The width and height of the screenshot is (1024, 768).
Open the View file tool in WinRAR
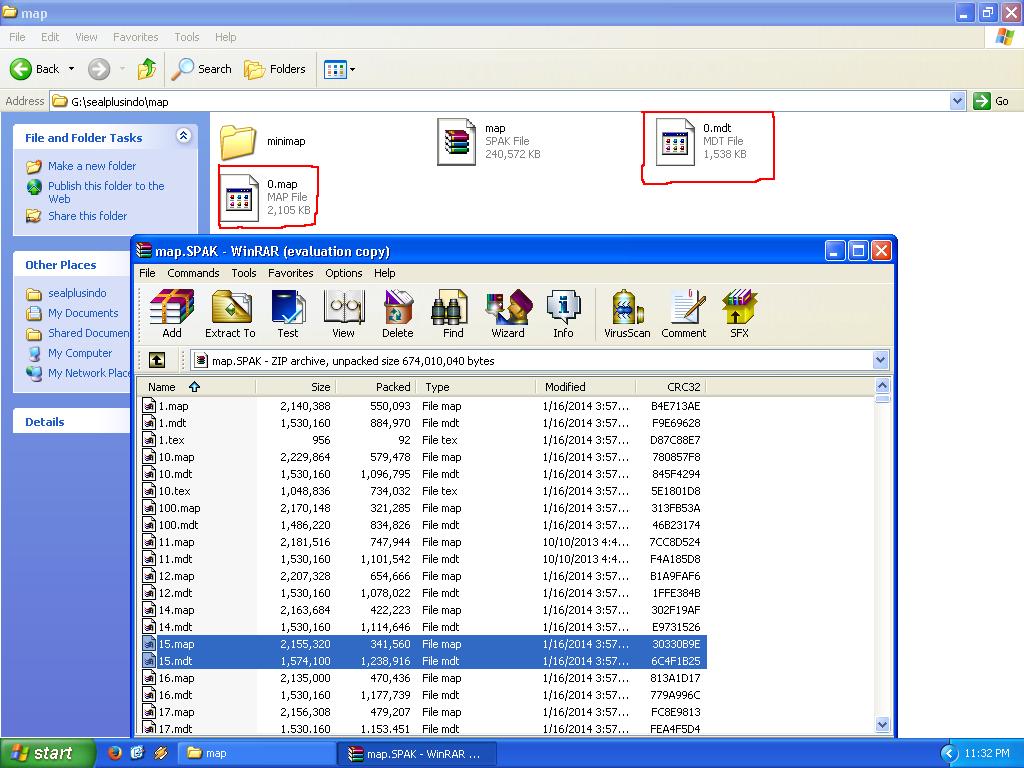[x=343, y=315]
